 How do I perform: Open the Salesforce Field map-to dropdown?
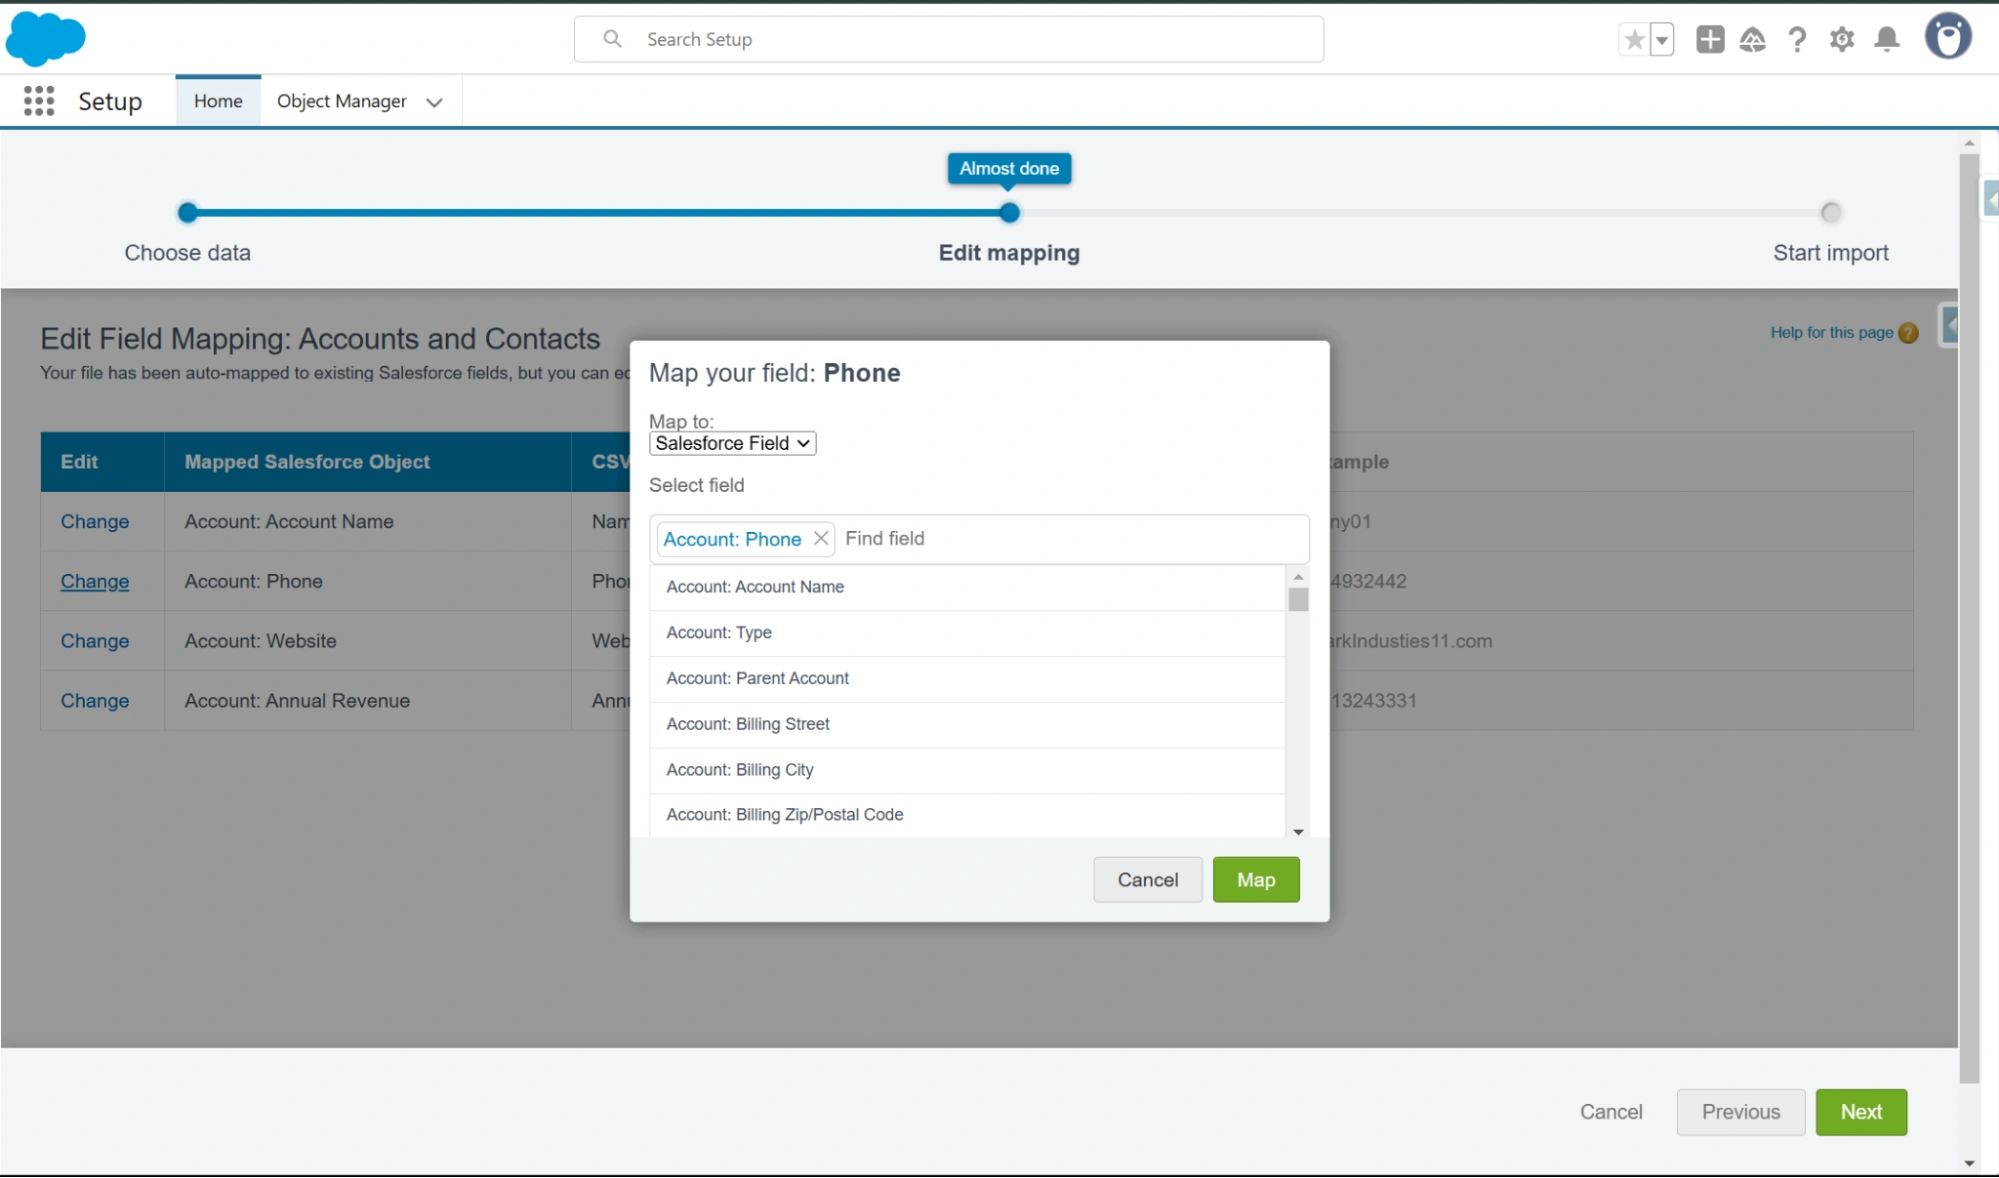pyautogui.click(x=732, y=443)
